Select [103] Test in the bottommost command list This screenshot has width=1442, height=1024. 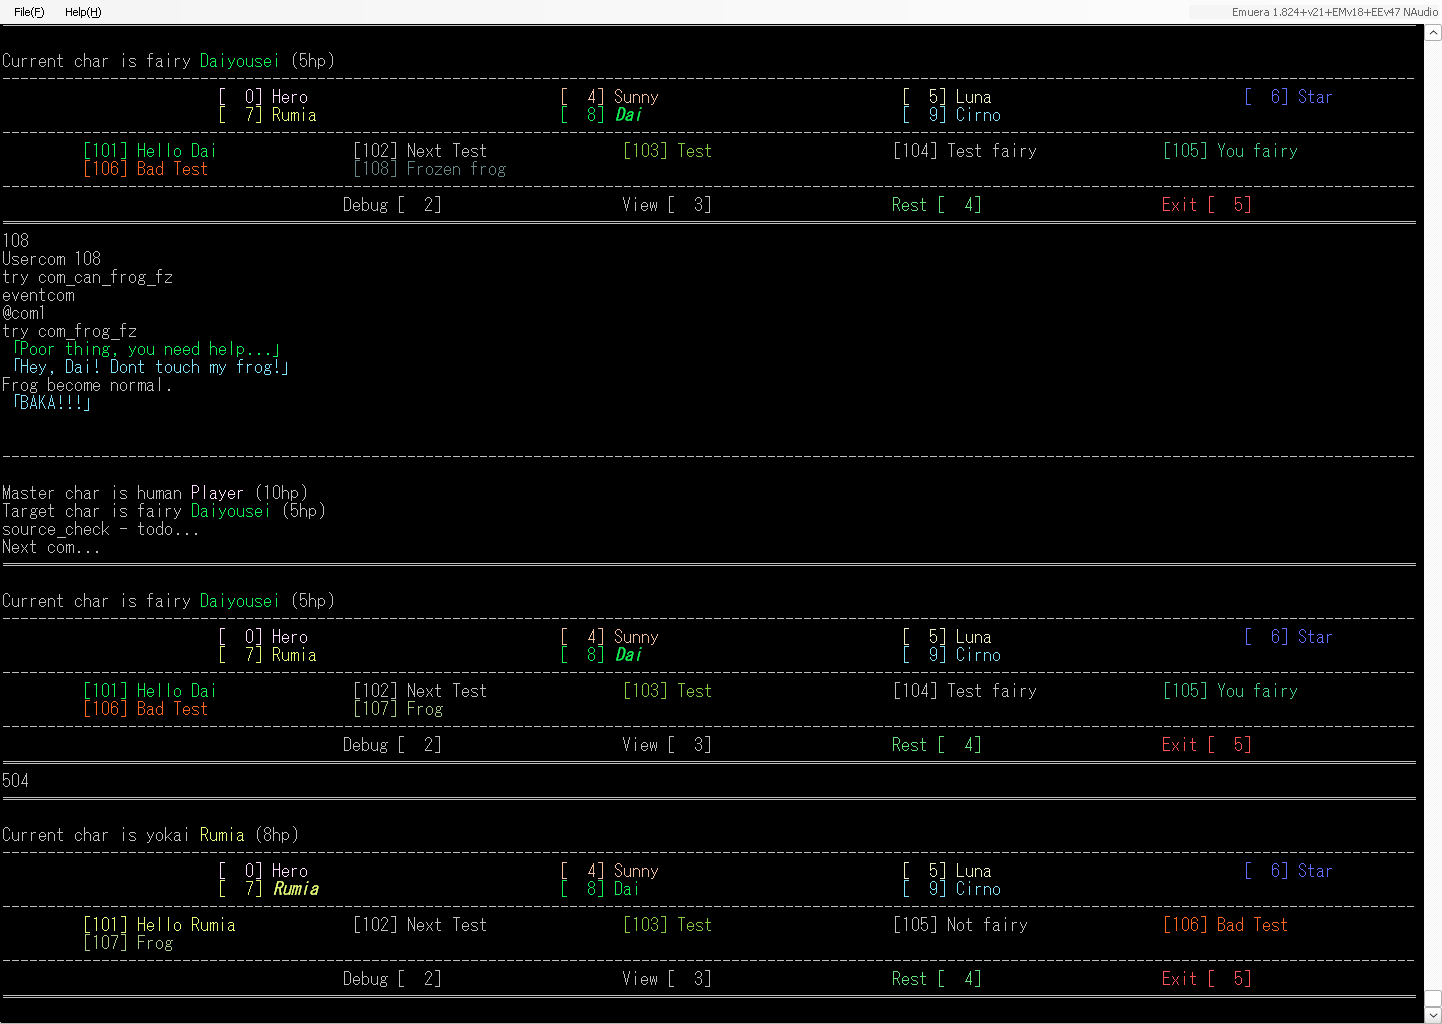[667, 925]
